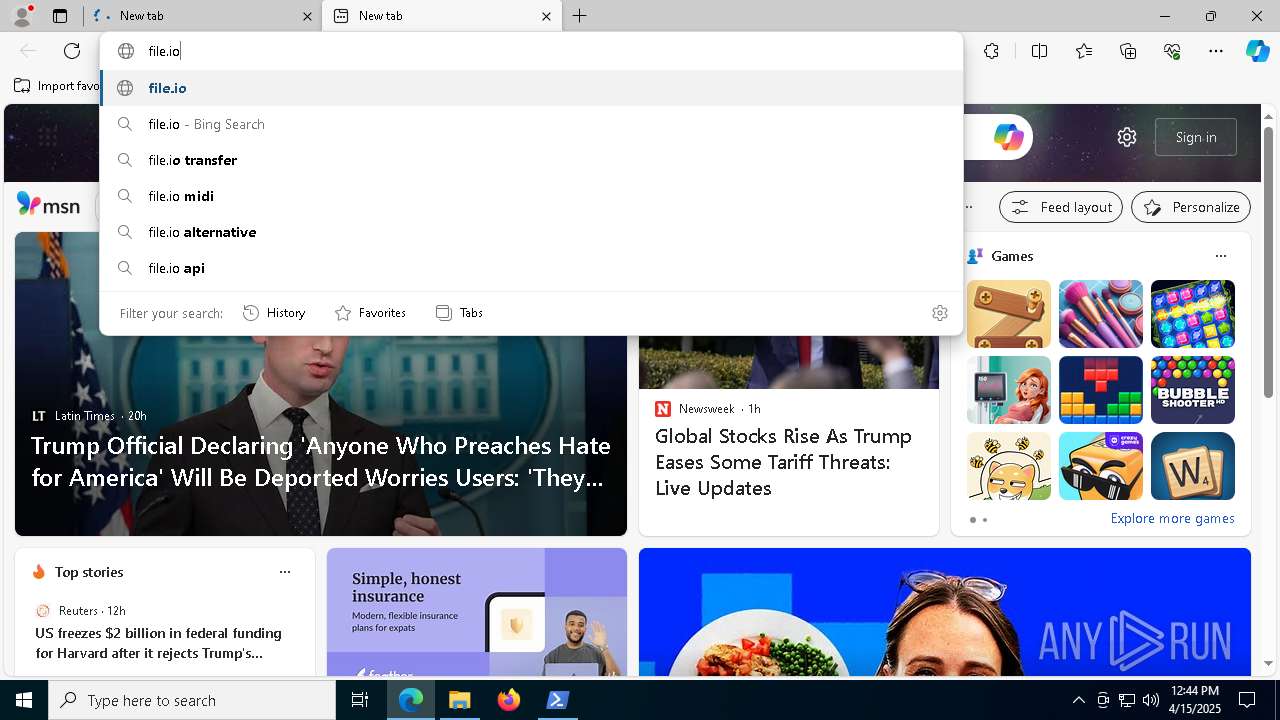Show hidden tray icons chevron
The height and width of the screenshot is (720, 1280).
pyautogui.click(x=1078, y=700)
